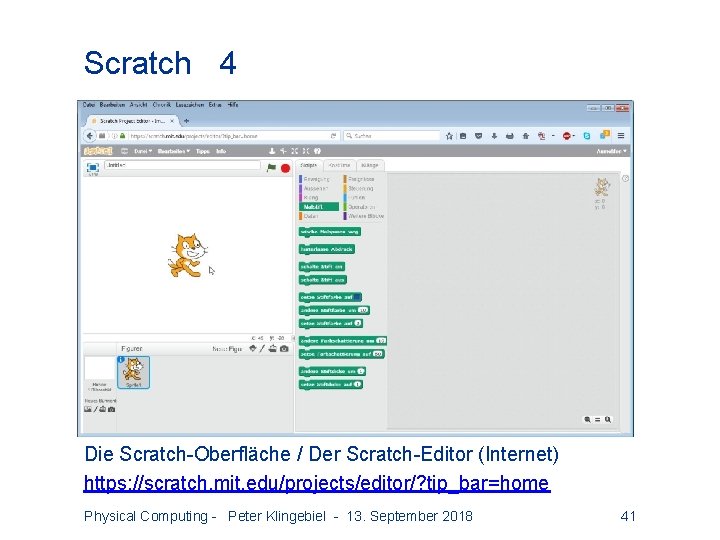Select the grow sprite tool in the Scratch toolbar
The height and width of the screenshot is (540, 720).
pos(295,151)
